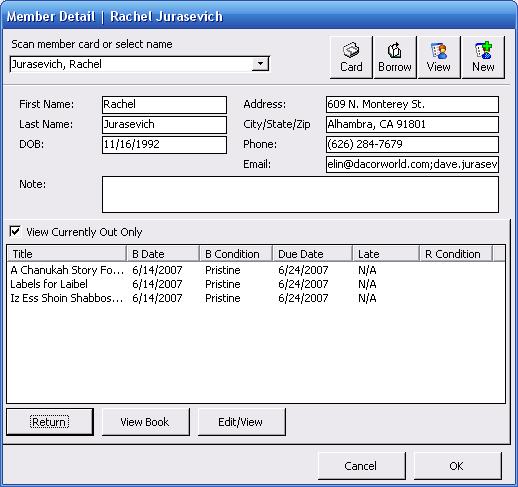Click into the Email field
The height and width of the screenshot is (487, 518).
412,164
